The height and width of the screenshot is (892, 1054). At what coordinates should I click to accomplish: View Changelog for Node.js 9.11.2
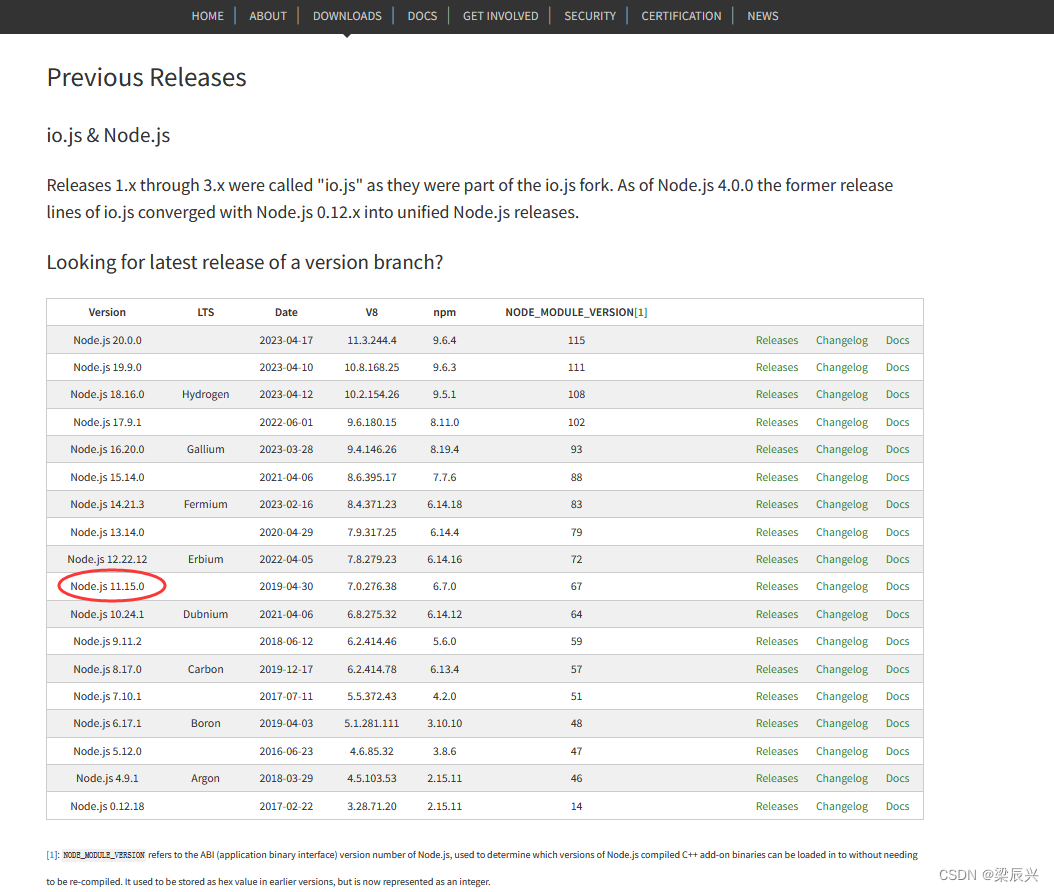(842, 641)
